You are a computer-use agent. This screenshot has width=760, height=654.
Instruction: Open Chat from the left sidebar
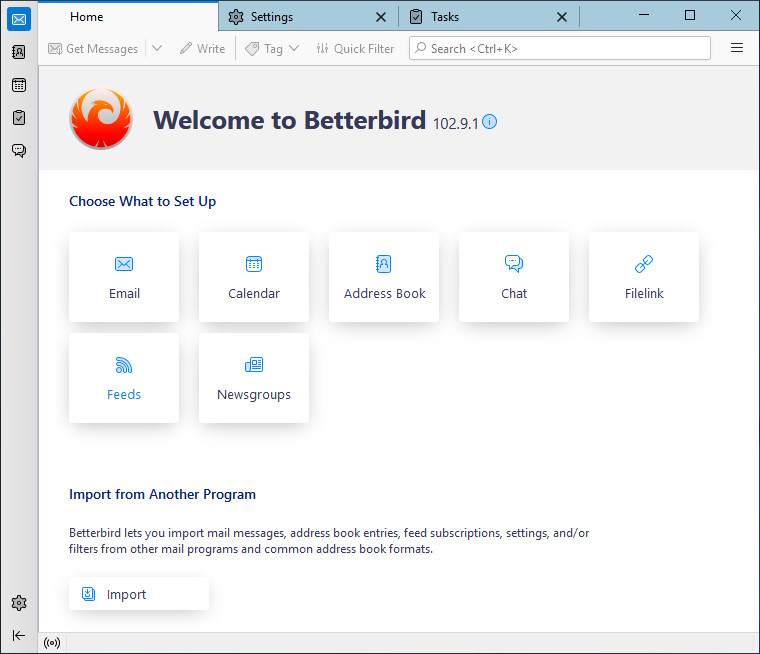click(19, 151)
